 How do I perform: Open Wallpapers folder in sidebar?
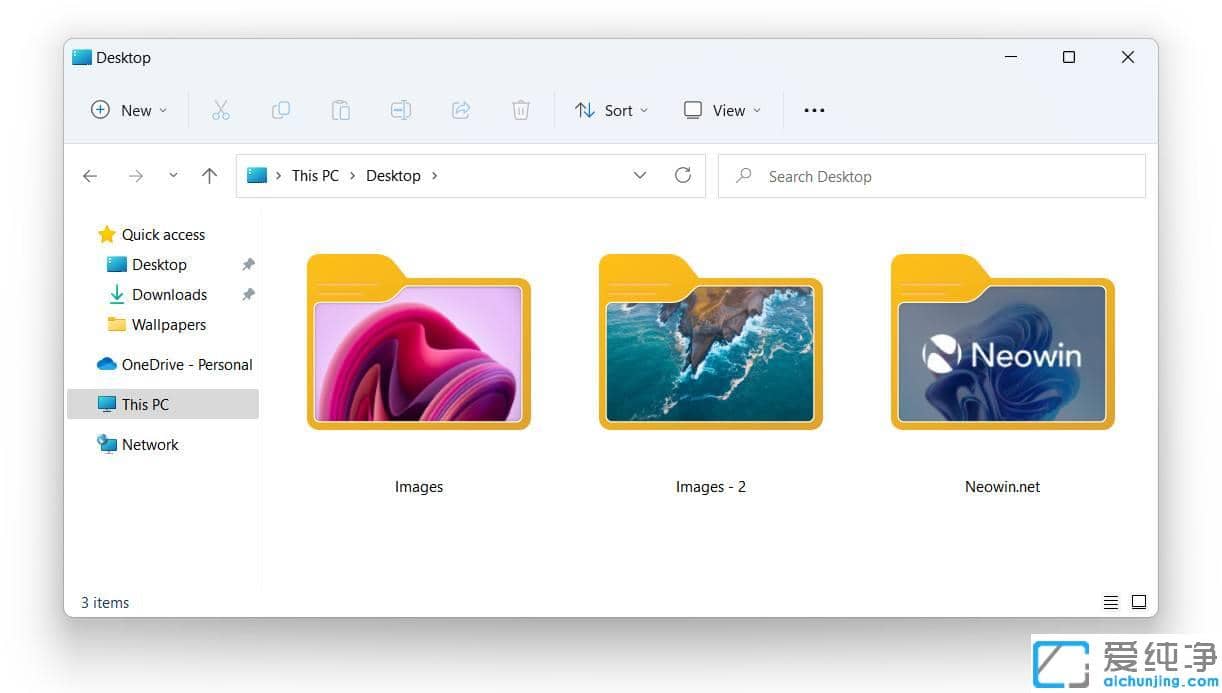(x=156, y=324)
